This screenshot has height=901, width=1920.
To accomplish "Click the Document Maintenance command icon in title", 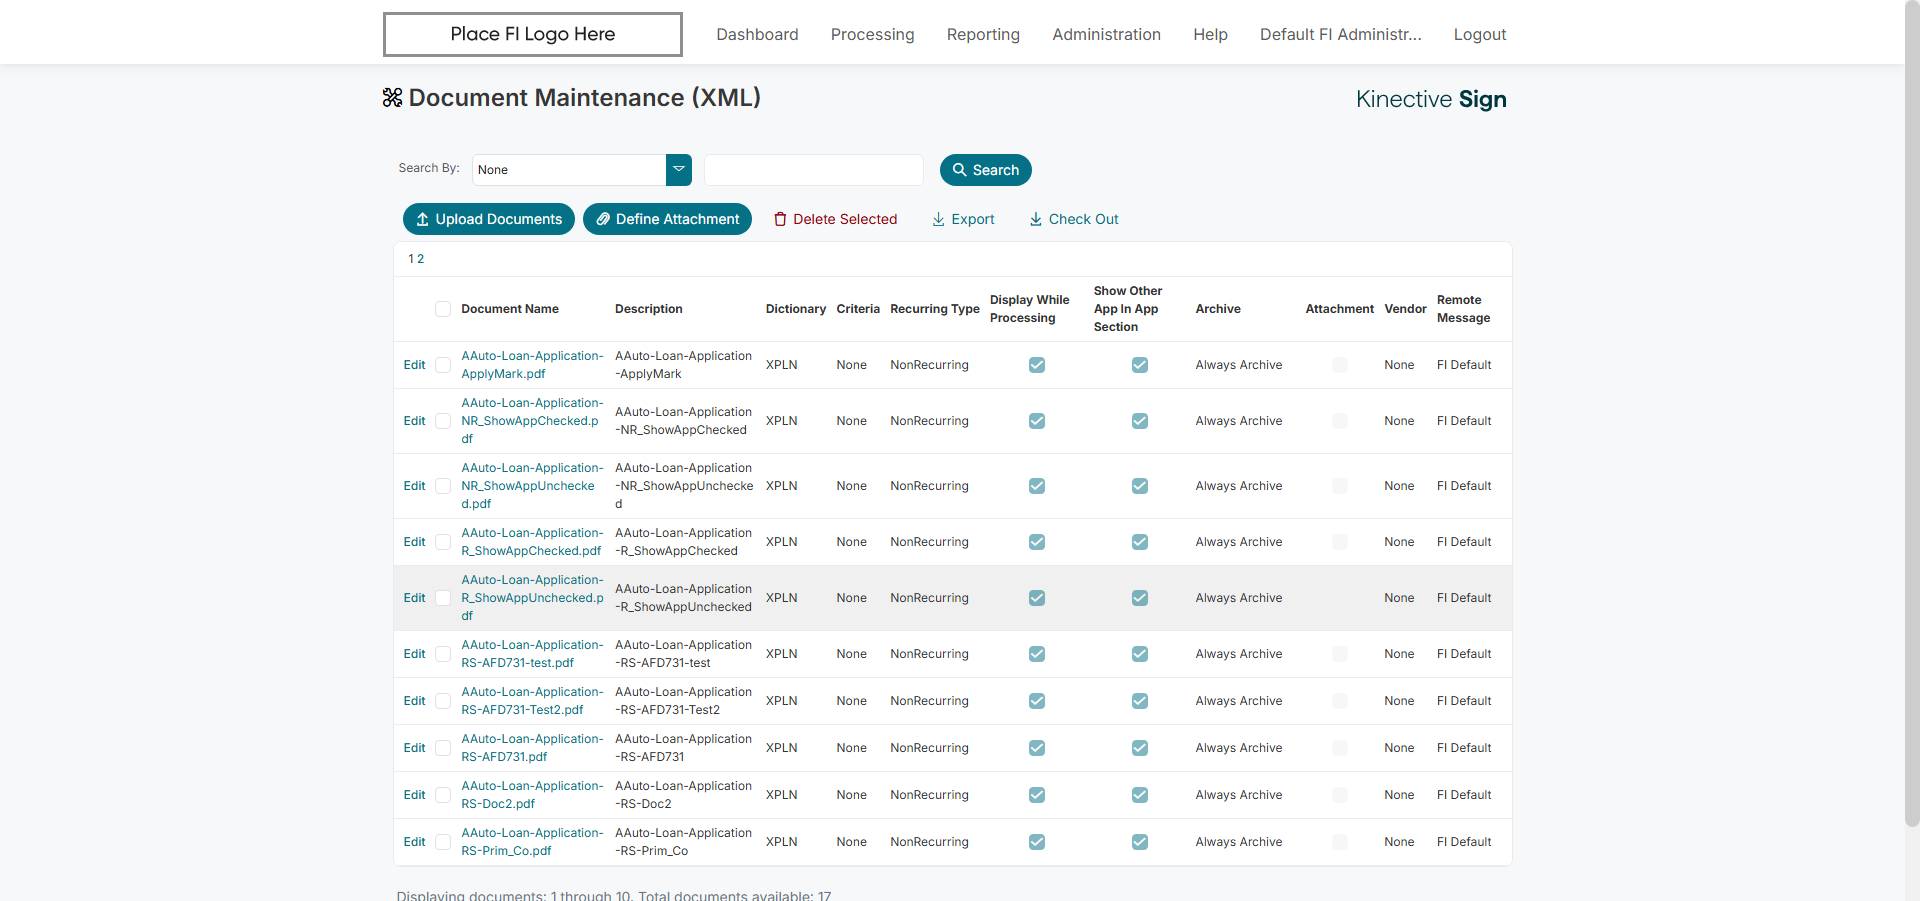I will 392,97.
